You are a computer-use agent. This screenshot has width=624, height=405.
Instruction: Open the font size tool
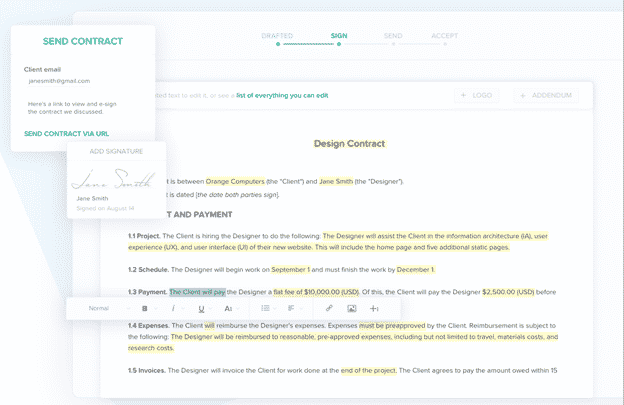pyautogui.click(x=228, y=308)
